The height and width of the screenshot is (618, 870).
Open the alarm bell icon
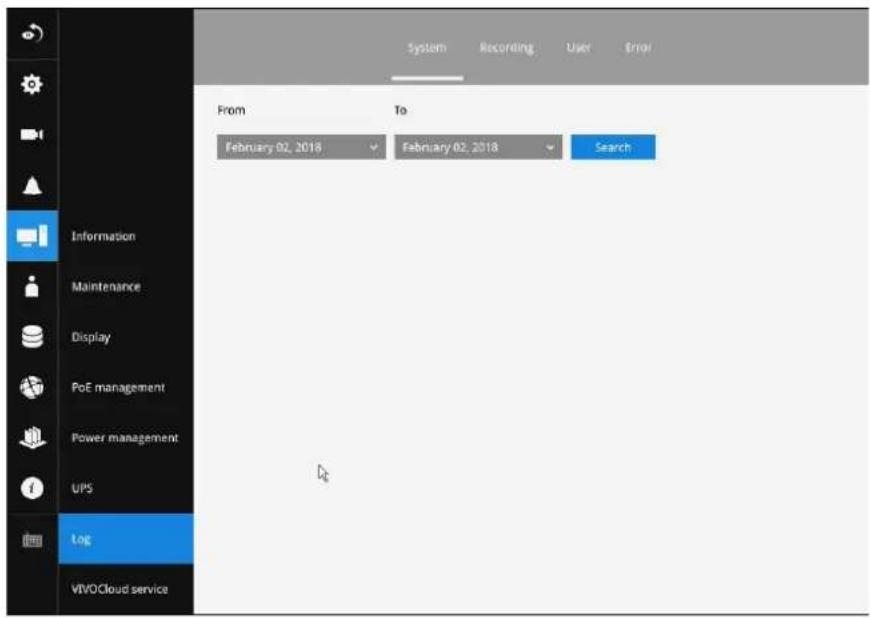(x=32, y=186)
